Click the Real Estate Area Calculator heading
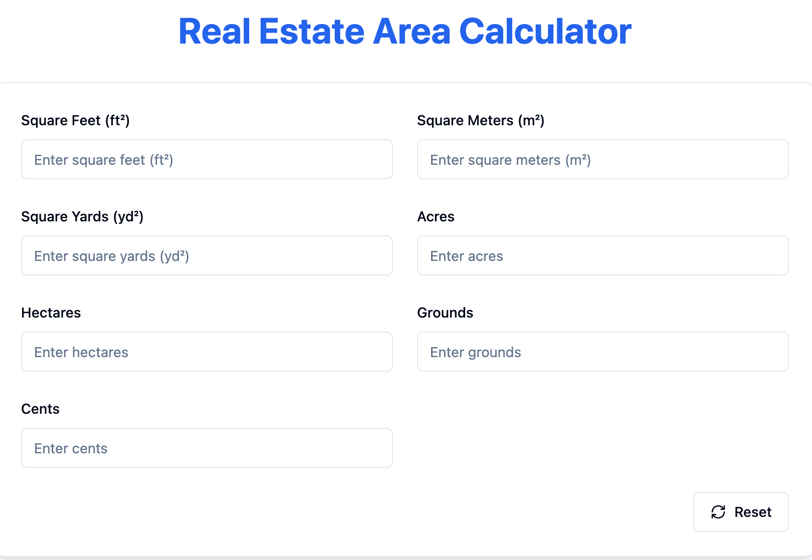 405,32
